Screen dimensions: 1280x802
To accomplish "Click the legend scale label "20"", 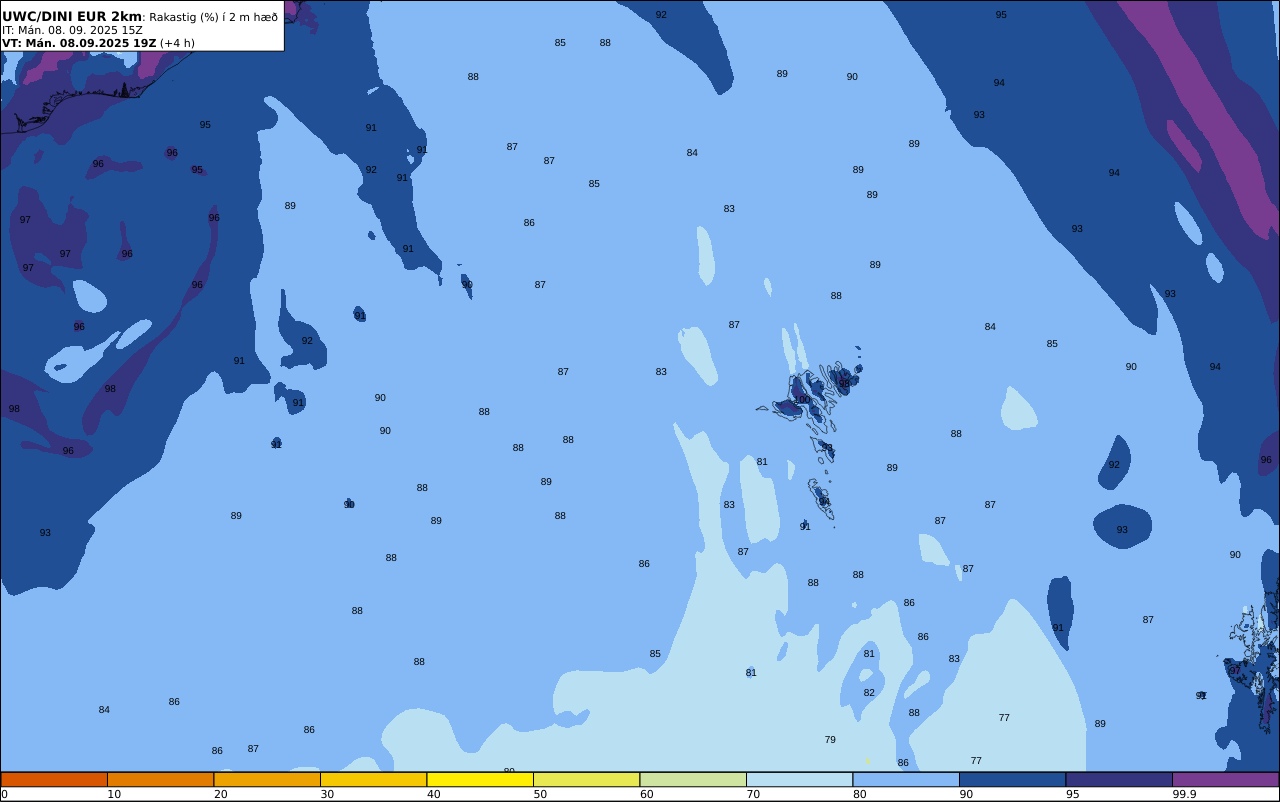I will [x=220, y=794].
